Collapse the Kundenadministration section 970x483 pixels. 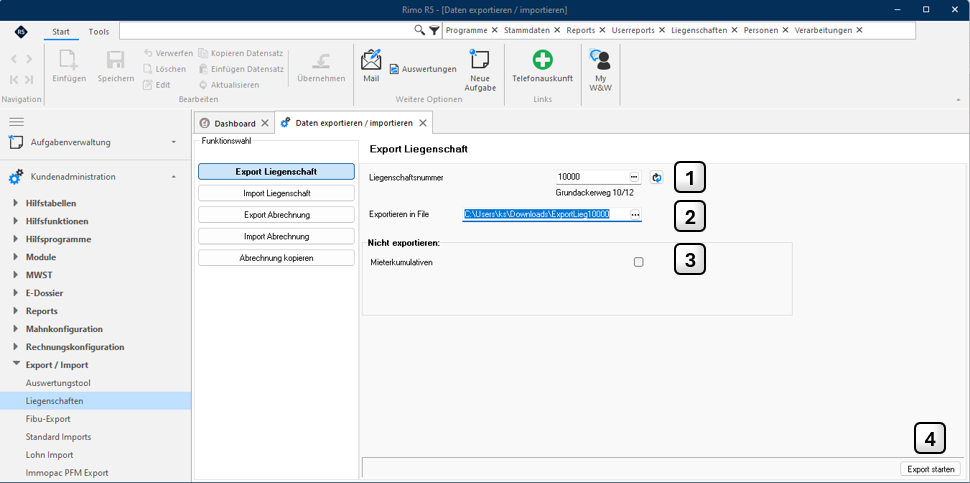click(x=174, y=177)
